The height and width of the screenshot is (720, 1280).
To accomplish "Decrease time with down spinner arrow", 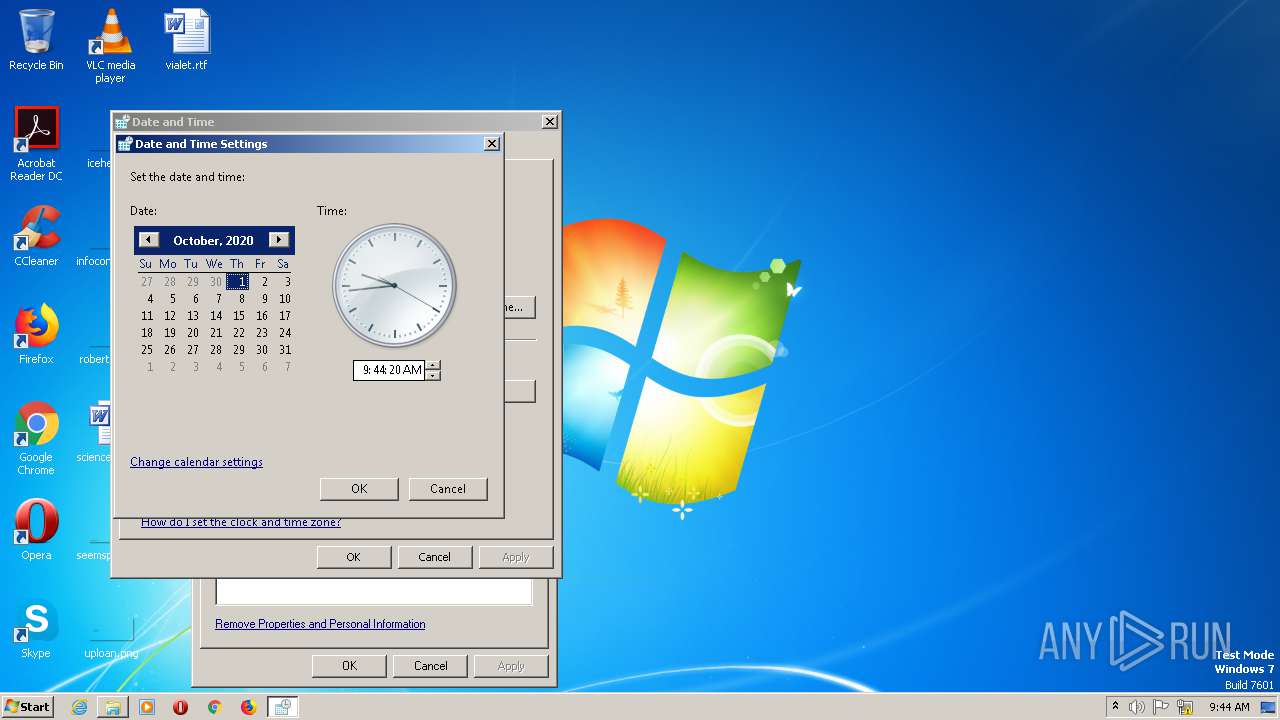I will pyautogui.click(x=432, y=375).
